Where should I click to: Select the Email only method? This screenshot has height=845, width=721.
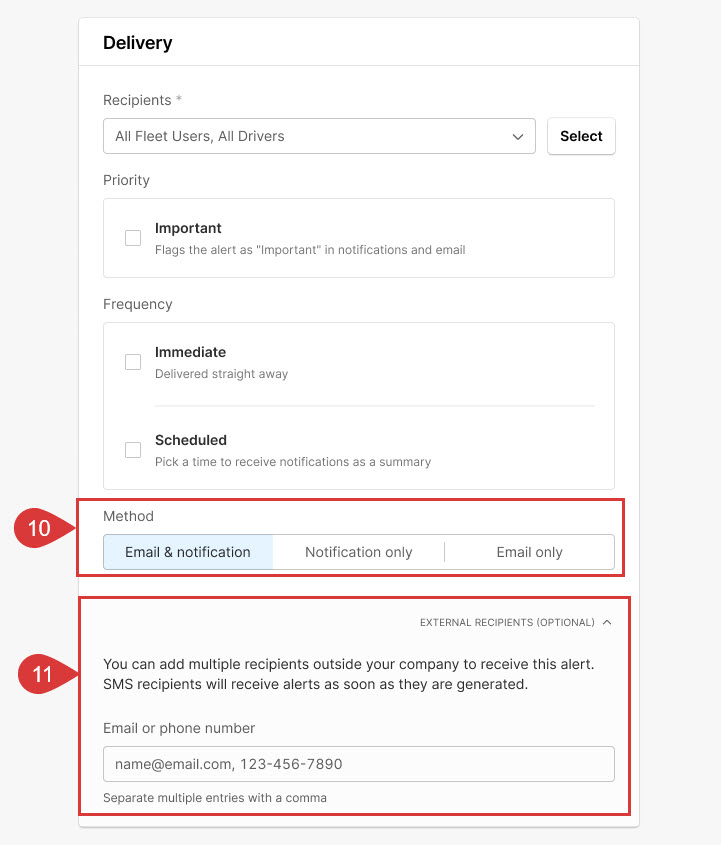click(529, 552)
